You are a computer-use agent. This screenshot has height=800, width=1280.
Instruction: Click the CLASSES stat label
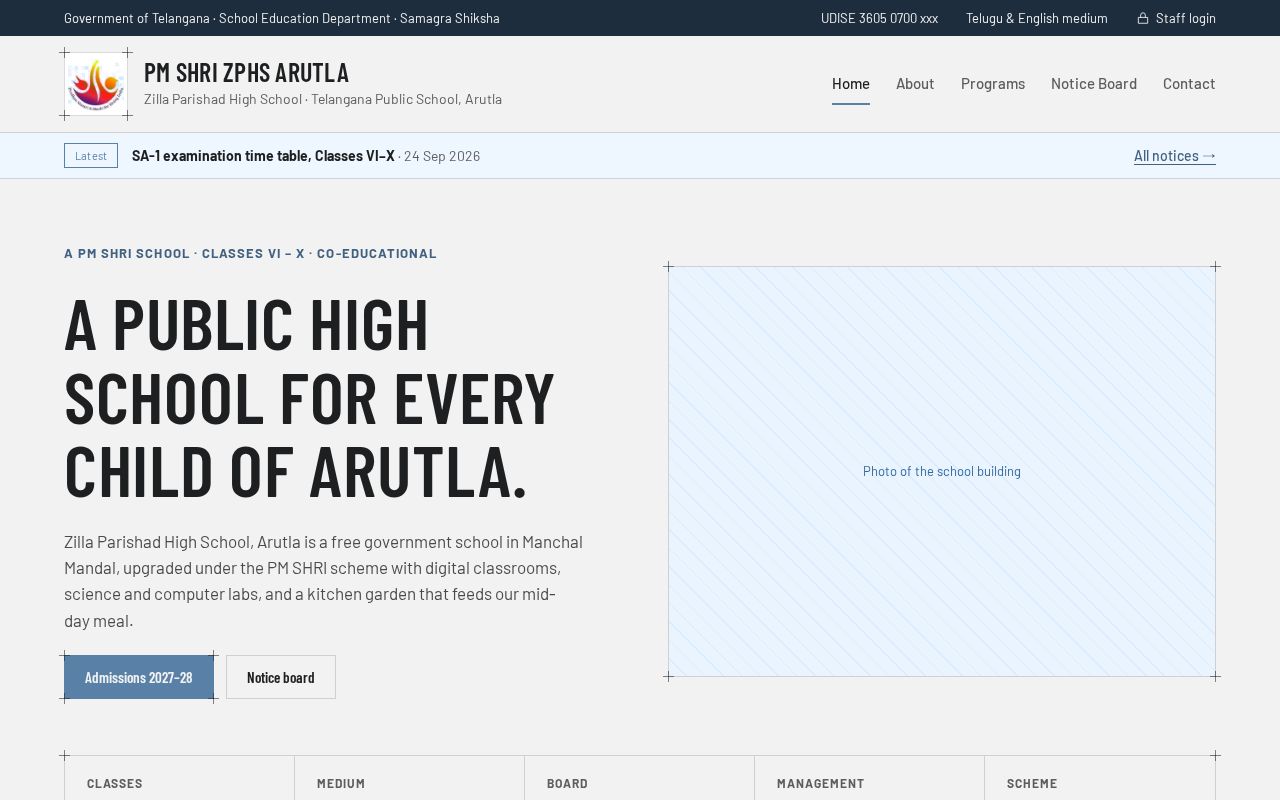(x=115, y=784)
